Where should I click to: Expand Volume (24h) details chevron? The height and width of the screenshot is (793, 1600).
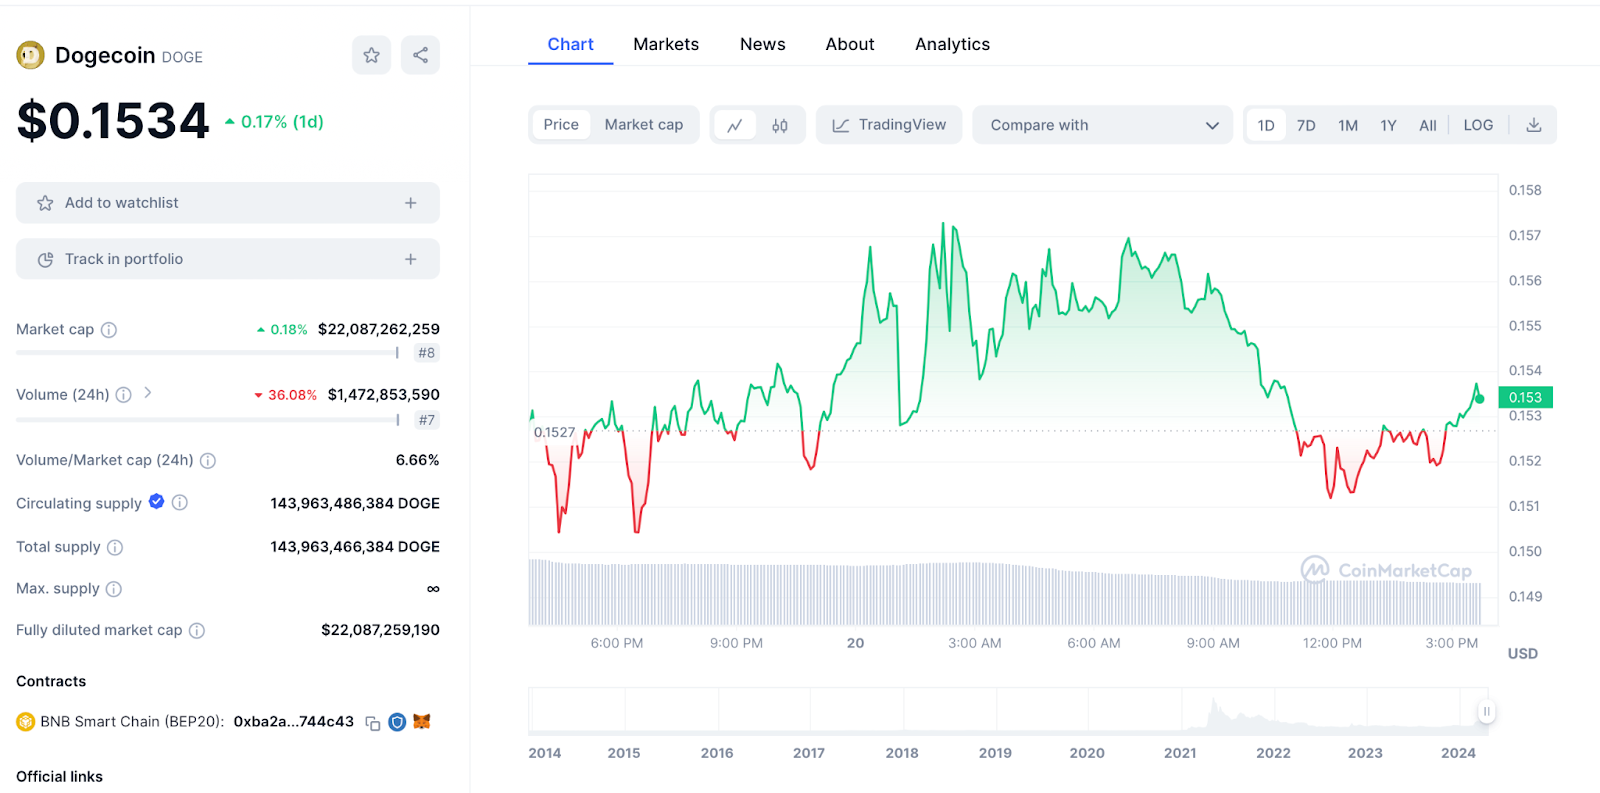[x=148, y=393]
